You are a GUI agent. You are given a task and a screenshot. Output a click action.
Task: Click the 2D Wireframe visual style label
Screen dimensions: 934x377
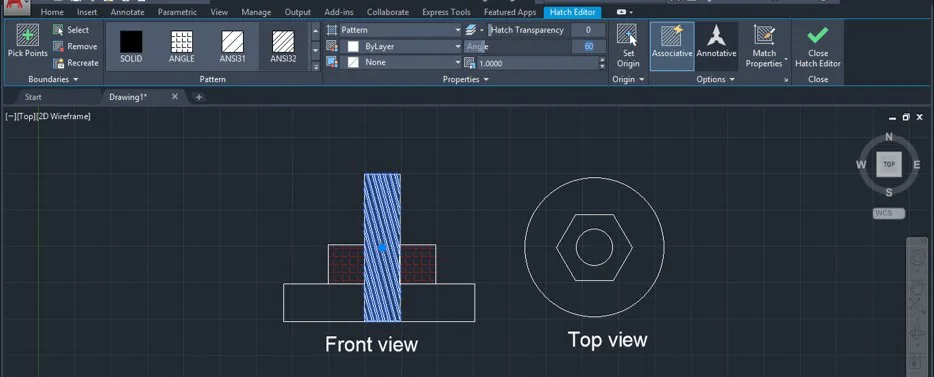click(x=63, y=117)
